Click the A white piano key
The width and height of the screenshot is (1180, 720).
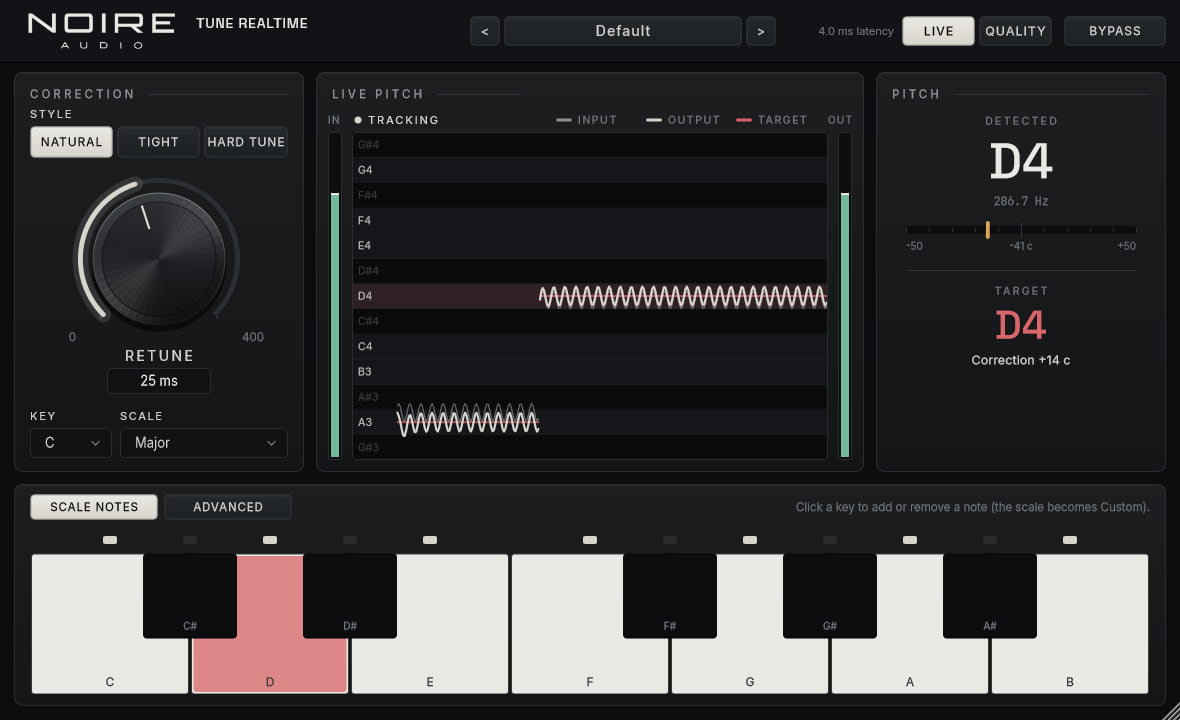tap(910, 666)
